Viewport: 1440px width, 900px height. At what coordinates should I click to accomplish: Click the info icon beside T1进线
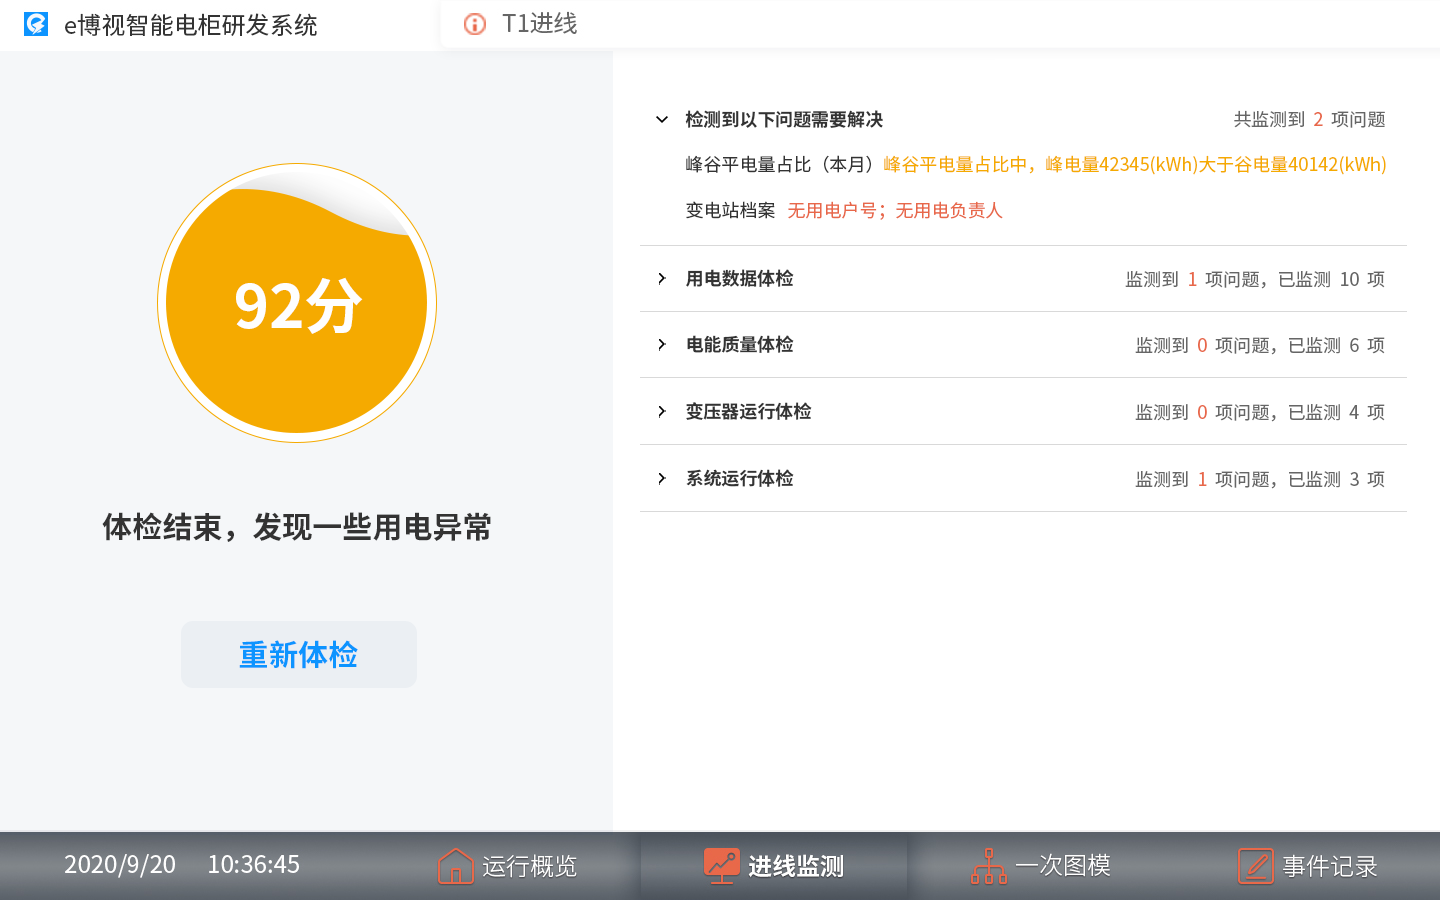(x=475, y=24)
